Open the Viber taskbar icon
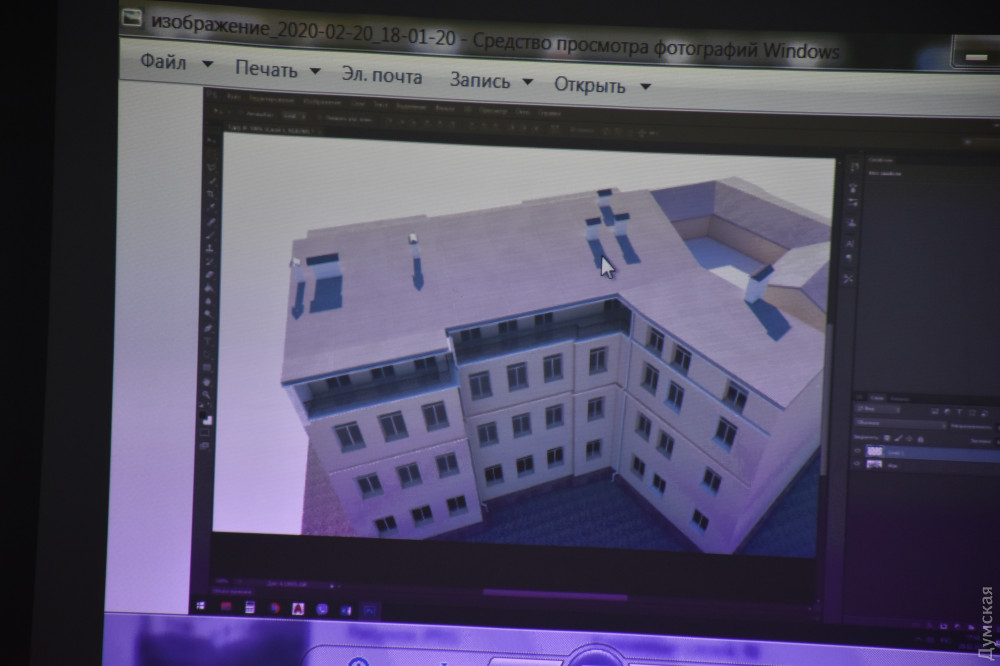The image size is (1000, 666). (x=322, y=608)
